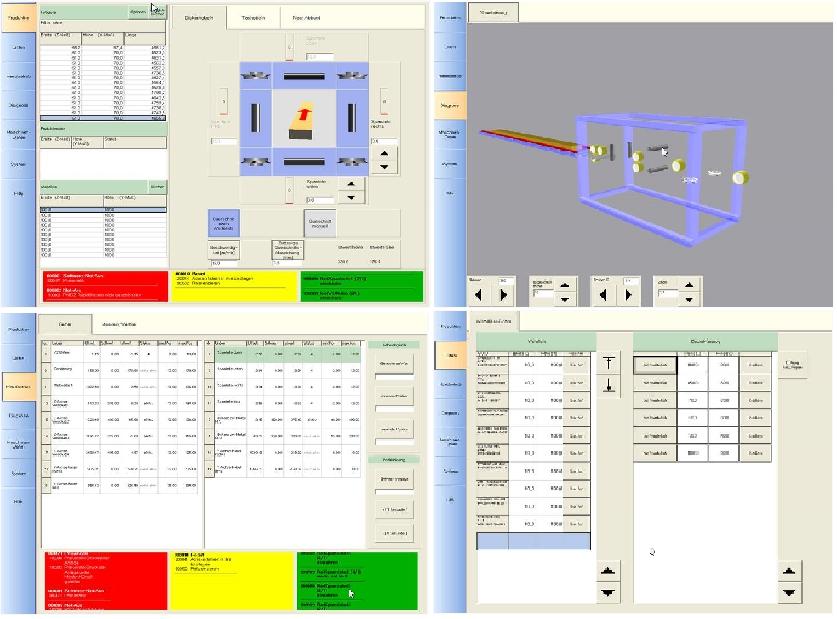Click the upper-left cutter head icon in machine diagram
The width and height of the screenshot is (837, 619).
(255, 76)
